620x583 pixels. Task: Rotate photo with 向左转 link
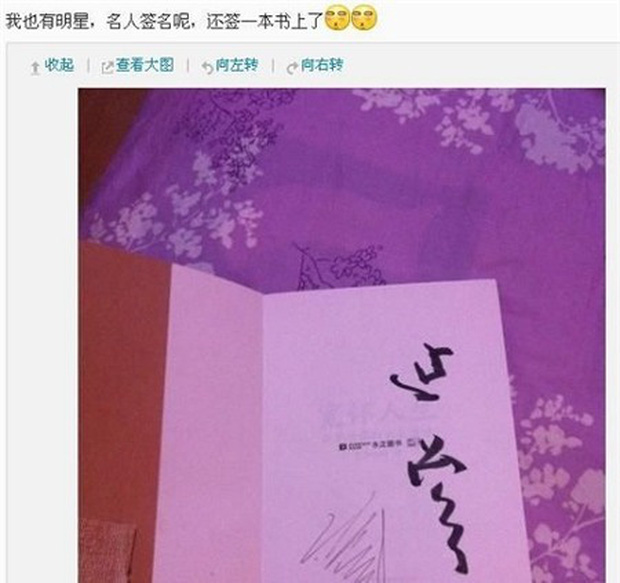tap(237, 65)
